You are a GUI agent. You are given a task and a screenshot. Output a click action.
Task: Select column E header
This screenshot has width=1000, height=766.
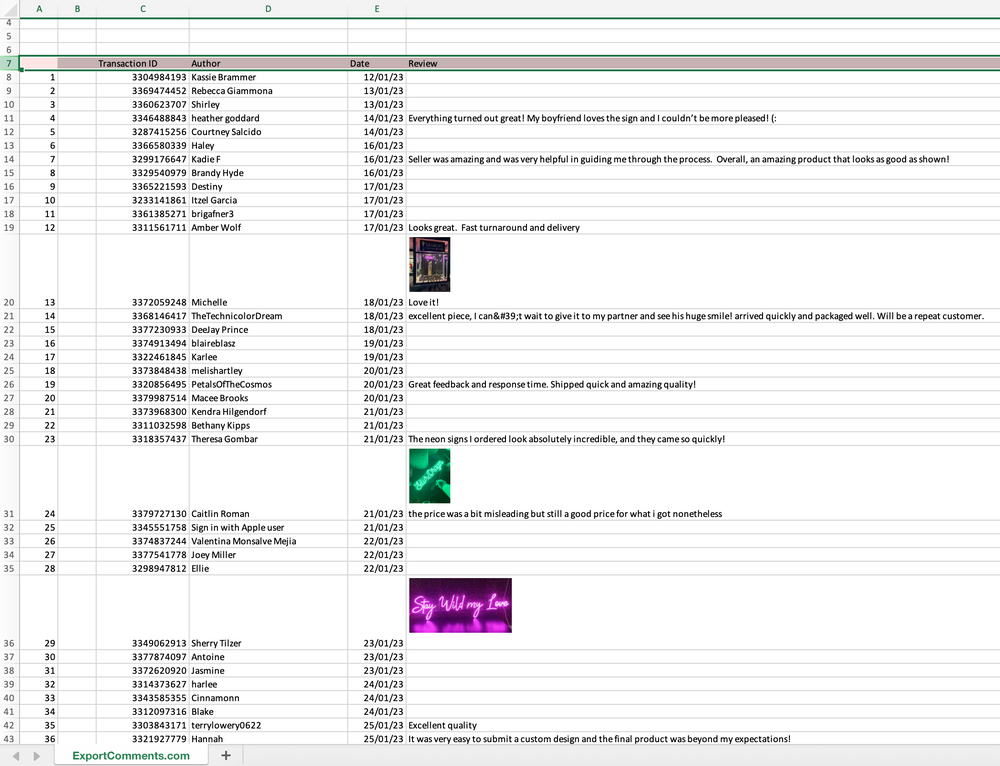click(x=377, y=9)
